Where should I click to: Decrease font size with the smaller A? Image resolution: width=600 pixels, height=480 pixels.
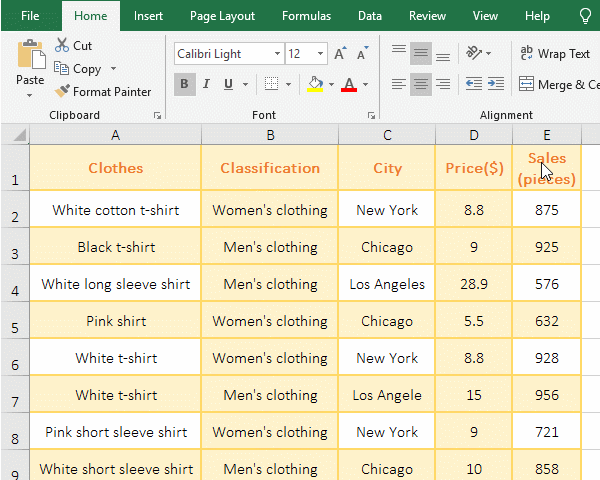pyautogui.click(x=362, y=54)
